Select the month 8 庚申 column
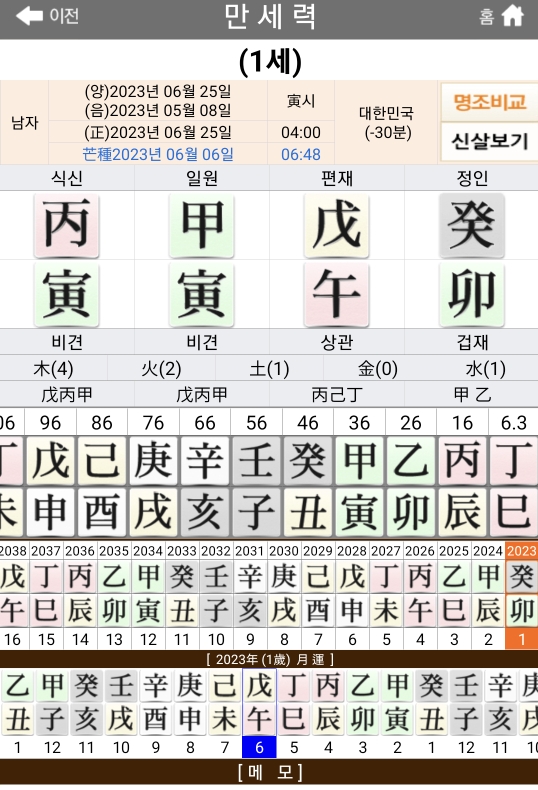 click(x=190, y=713)
